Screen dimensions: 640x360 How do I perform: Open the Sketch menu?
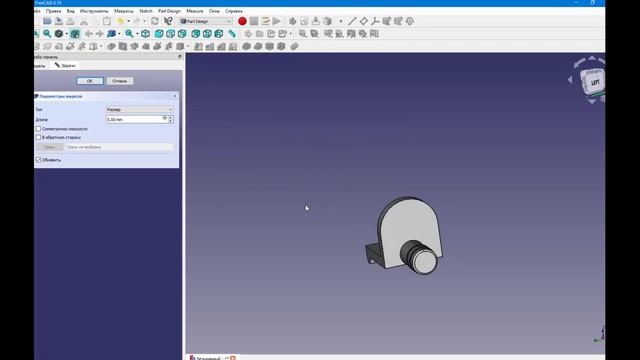(146, 11)
